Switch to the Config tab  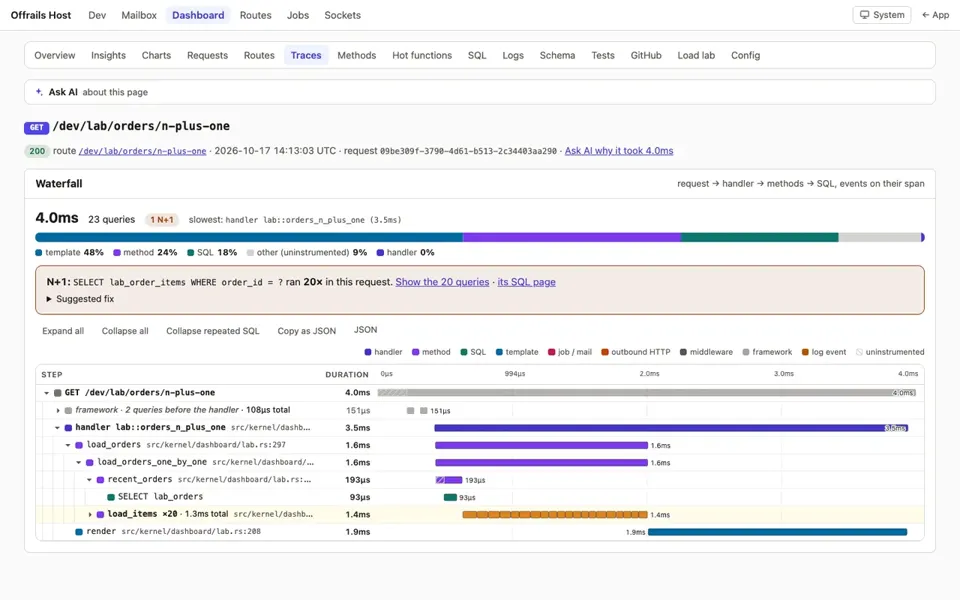[745, 55]
